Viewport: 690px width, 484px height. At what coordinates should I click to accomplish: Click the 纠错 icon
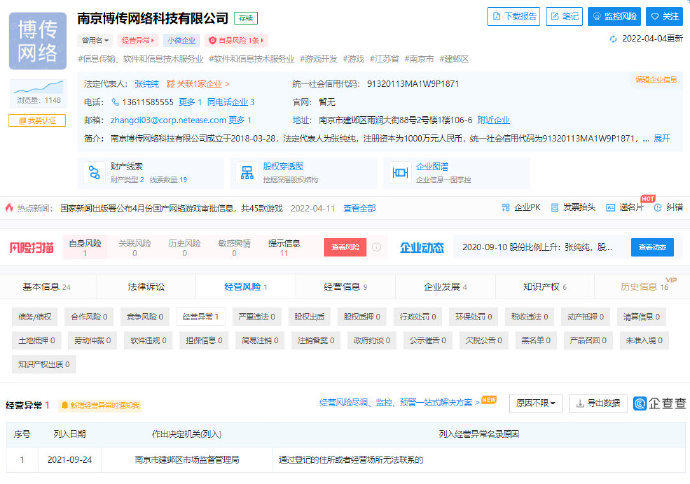(657, 208)
